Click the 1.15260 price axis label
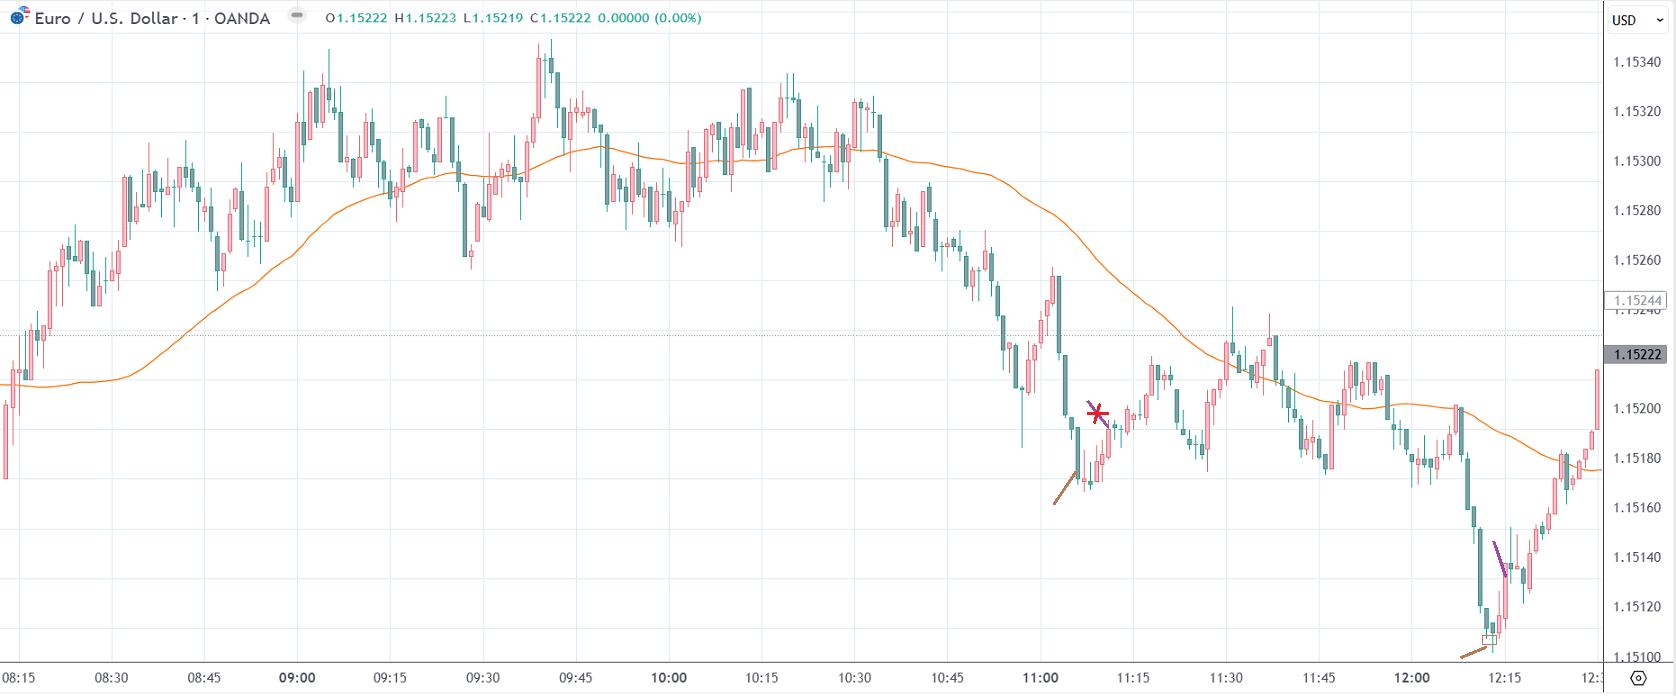Viewport: 1676px width, 696px height. pos(1637,260)
